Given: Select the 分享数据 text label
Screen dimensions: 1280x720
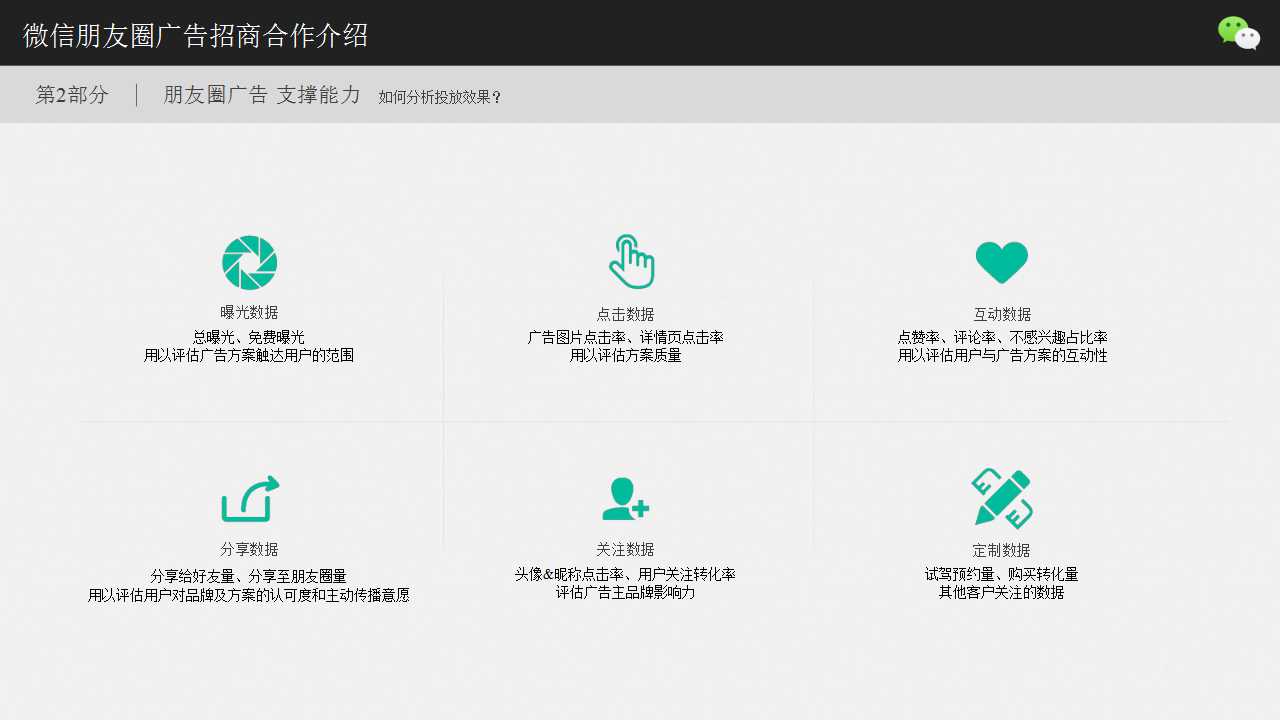Looking at the screenshot, I should coord(249,549).
